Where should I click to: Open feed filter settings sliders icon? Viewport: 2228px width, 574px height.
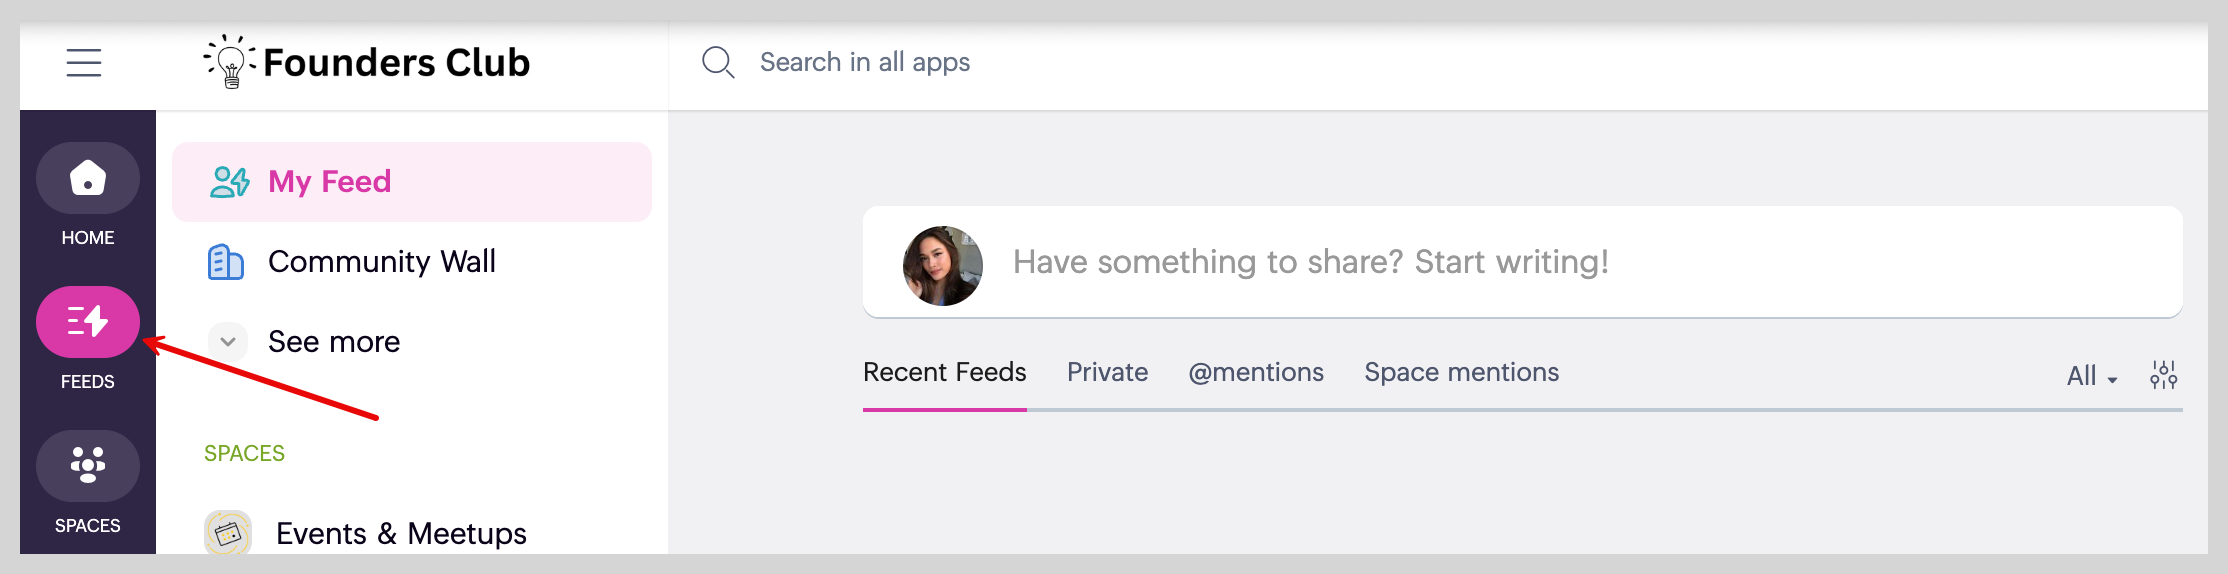tap(2164, 375)
